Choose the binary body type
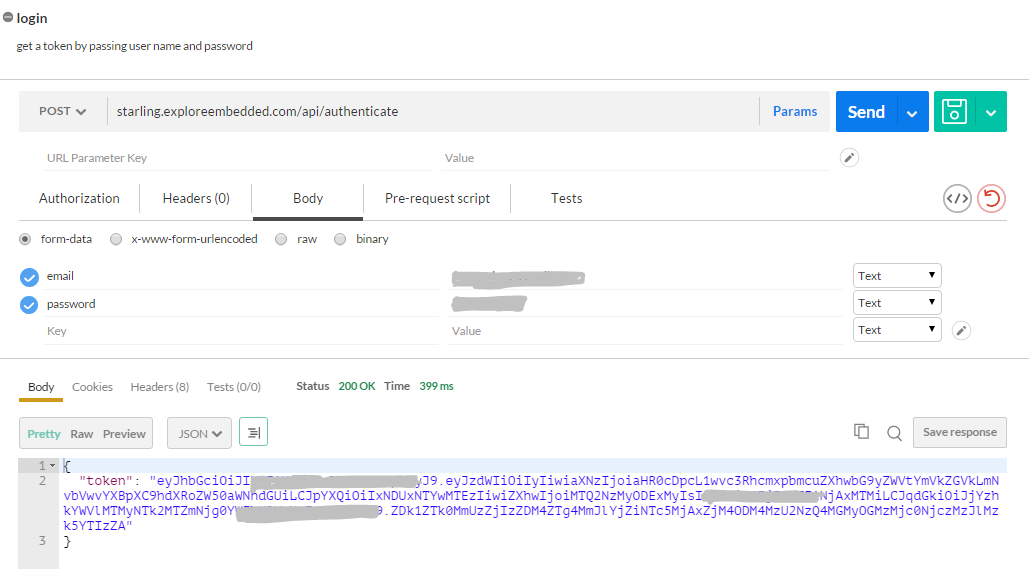The width and height of the screenshot is (1029, 569). point(340,239)
